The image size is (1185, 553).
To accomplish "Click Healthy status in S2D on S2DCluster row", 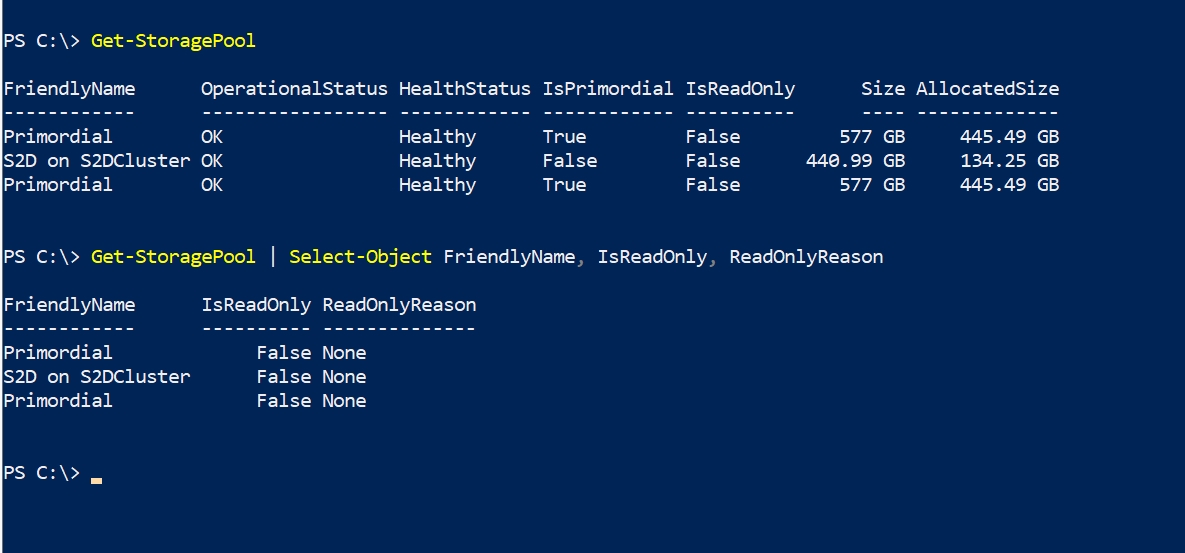I will pyautogui.click(x=437, y=161).
